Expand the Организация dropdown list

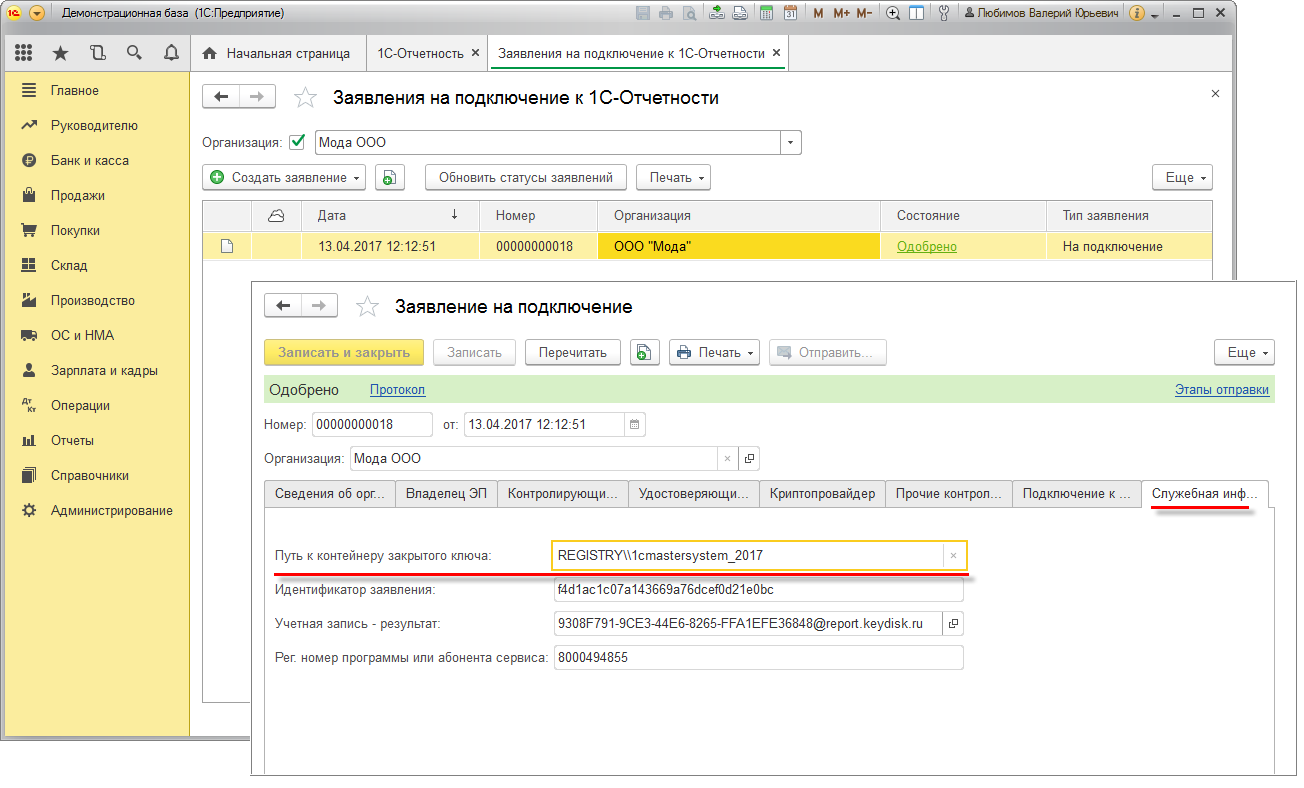coord(790,143)
